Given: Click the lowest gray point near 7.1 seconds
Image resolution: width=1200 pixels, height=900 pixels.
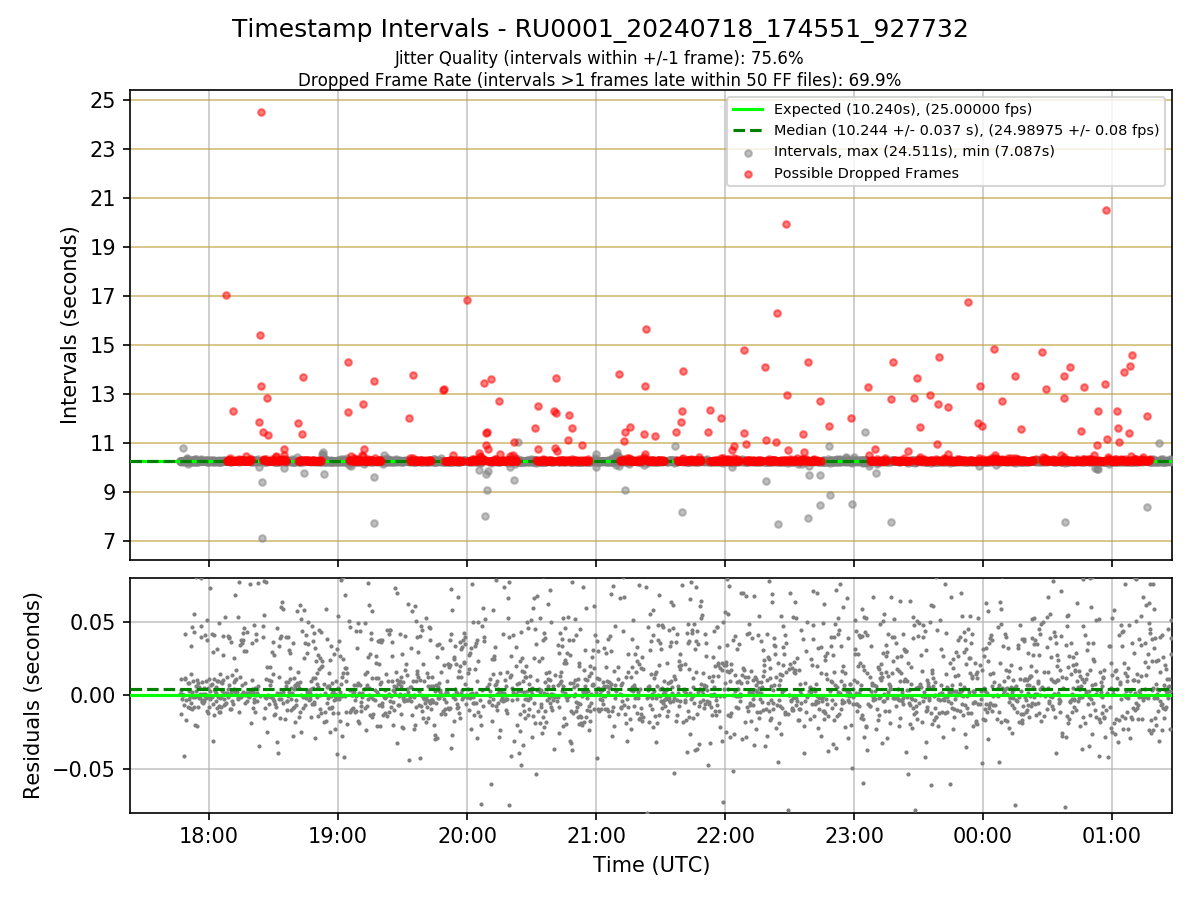Looking at the screenshot, I should click(x=262, y=538).
